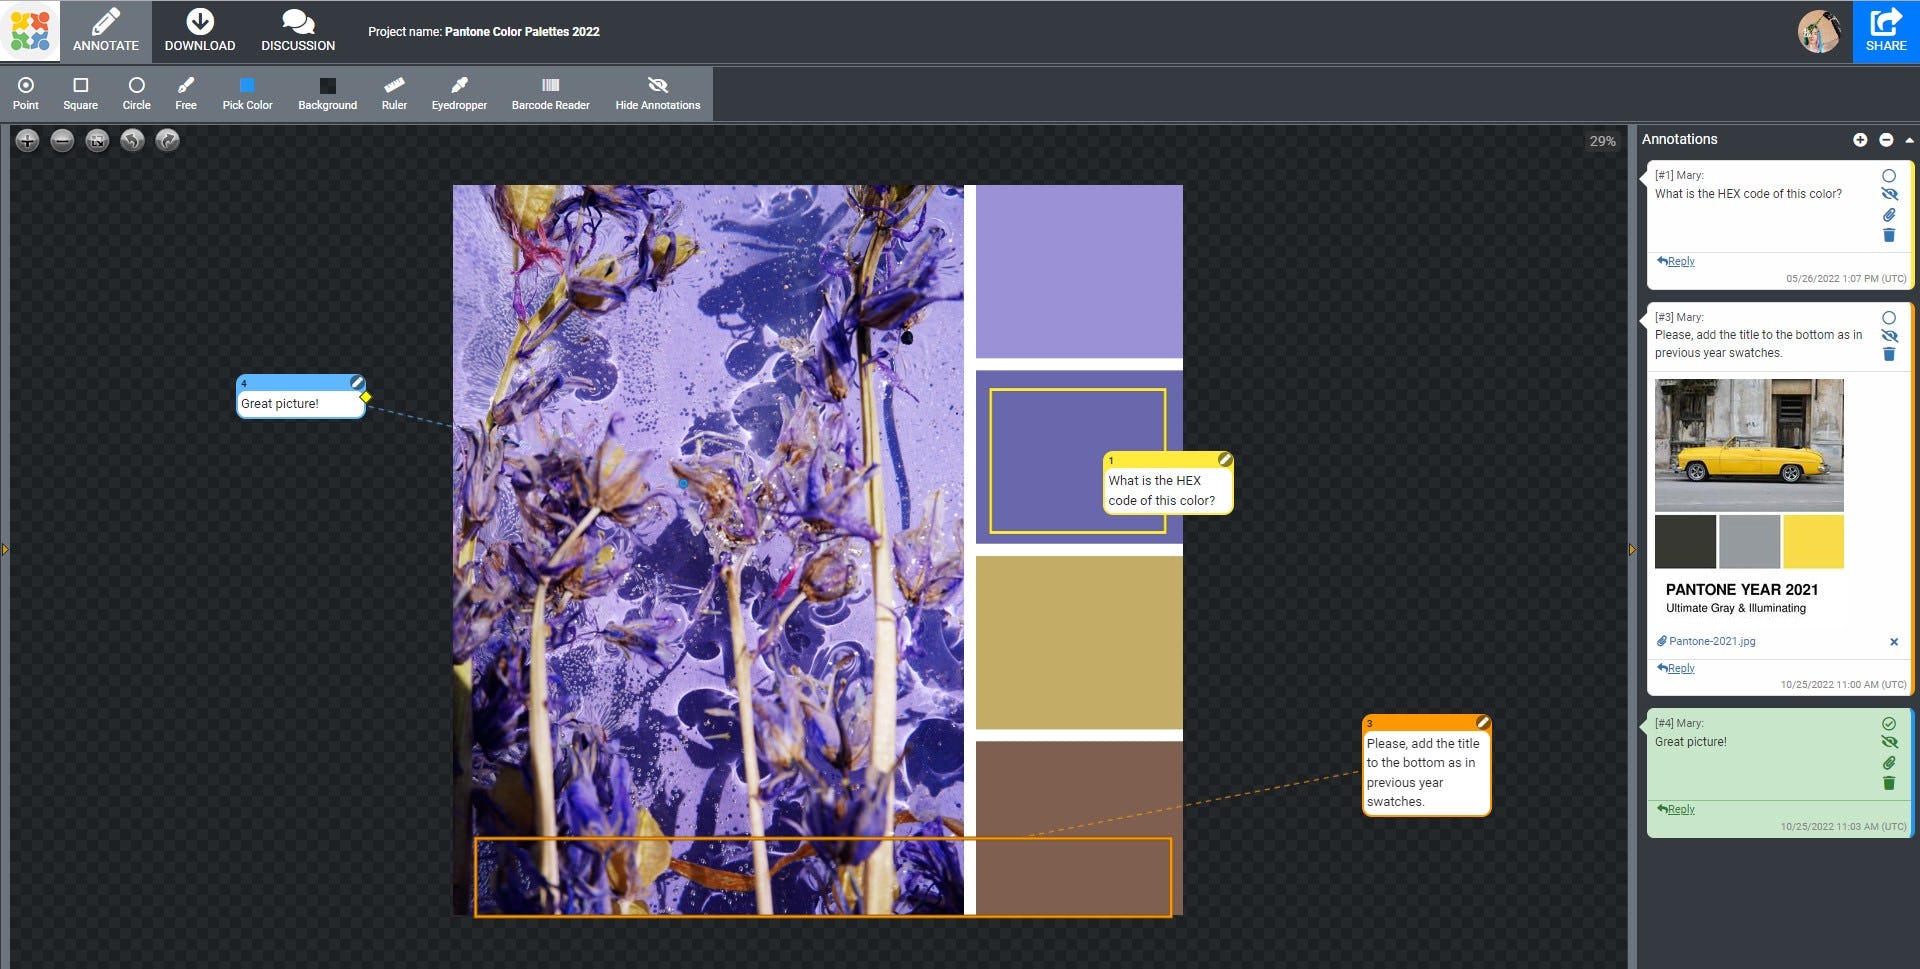Open the Background settings tool
Image resolution: width=1920 pixels, height=969 pixels.
[327, 93]
